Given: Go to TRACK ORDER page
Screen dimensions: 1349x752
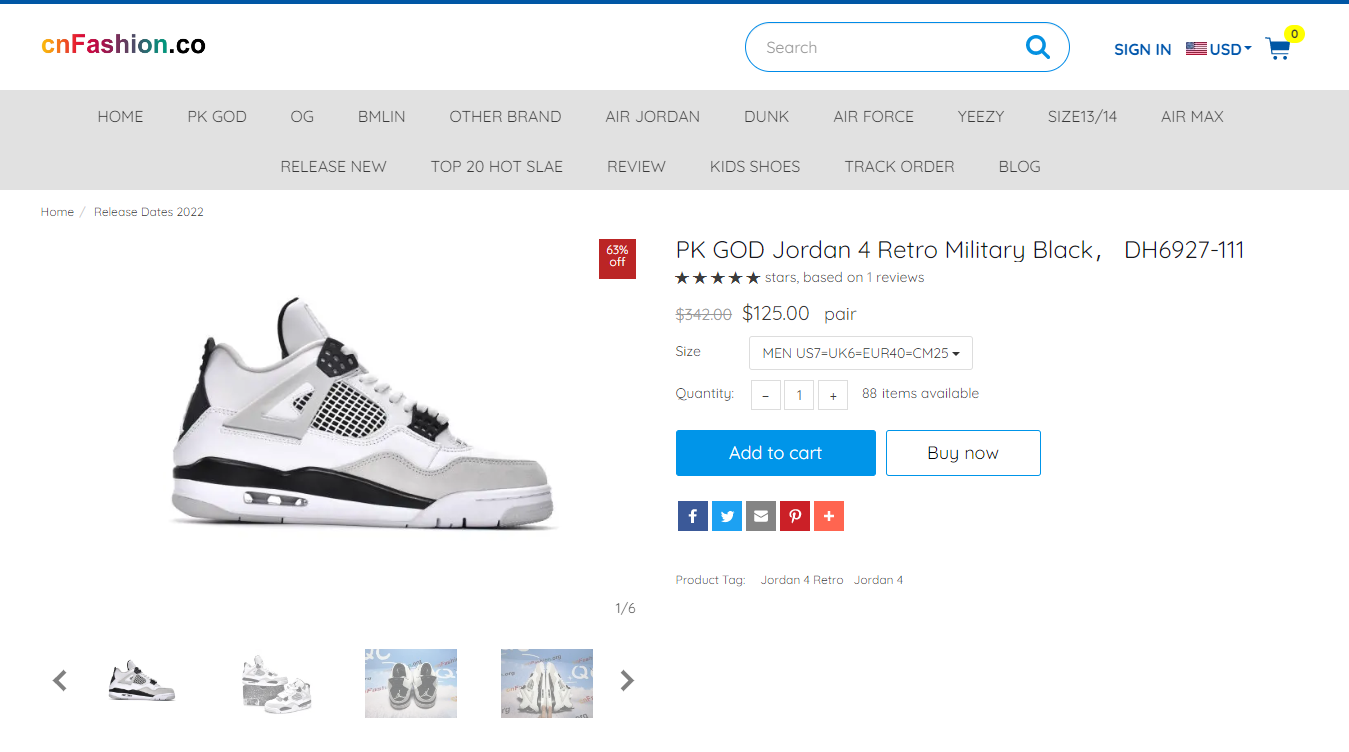Looking at the screenshot, I should pos(899,166).
